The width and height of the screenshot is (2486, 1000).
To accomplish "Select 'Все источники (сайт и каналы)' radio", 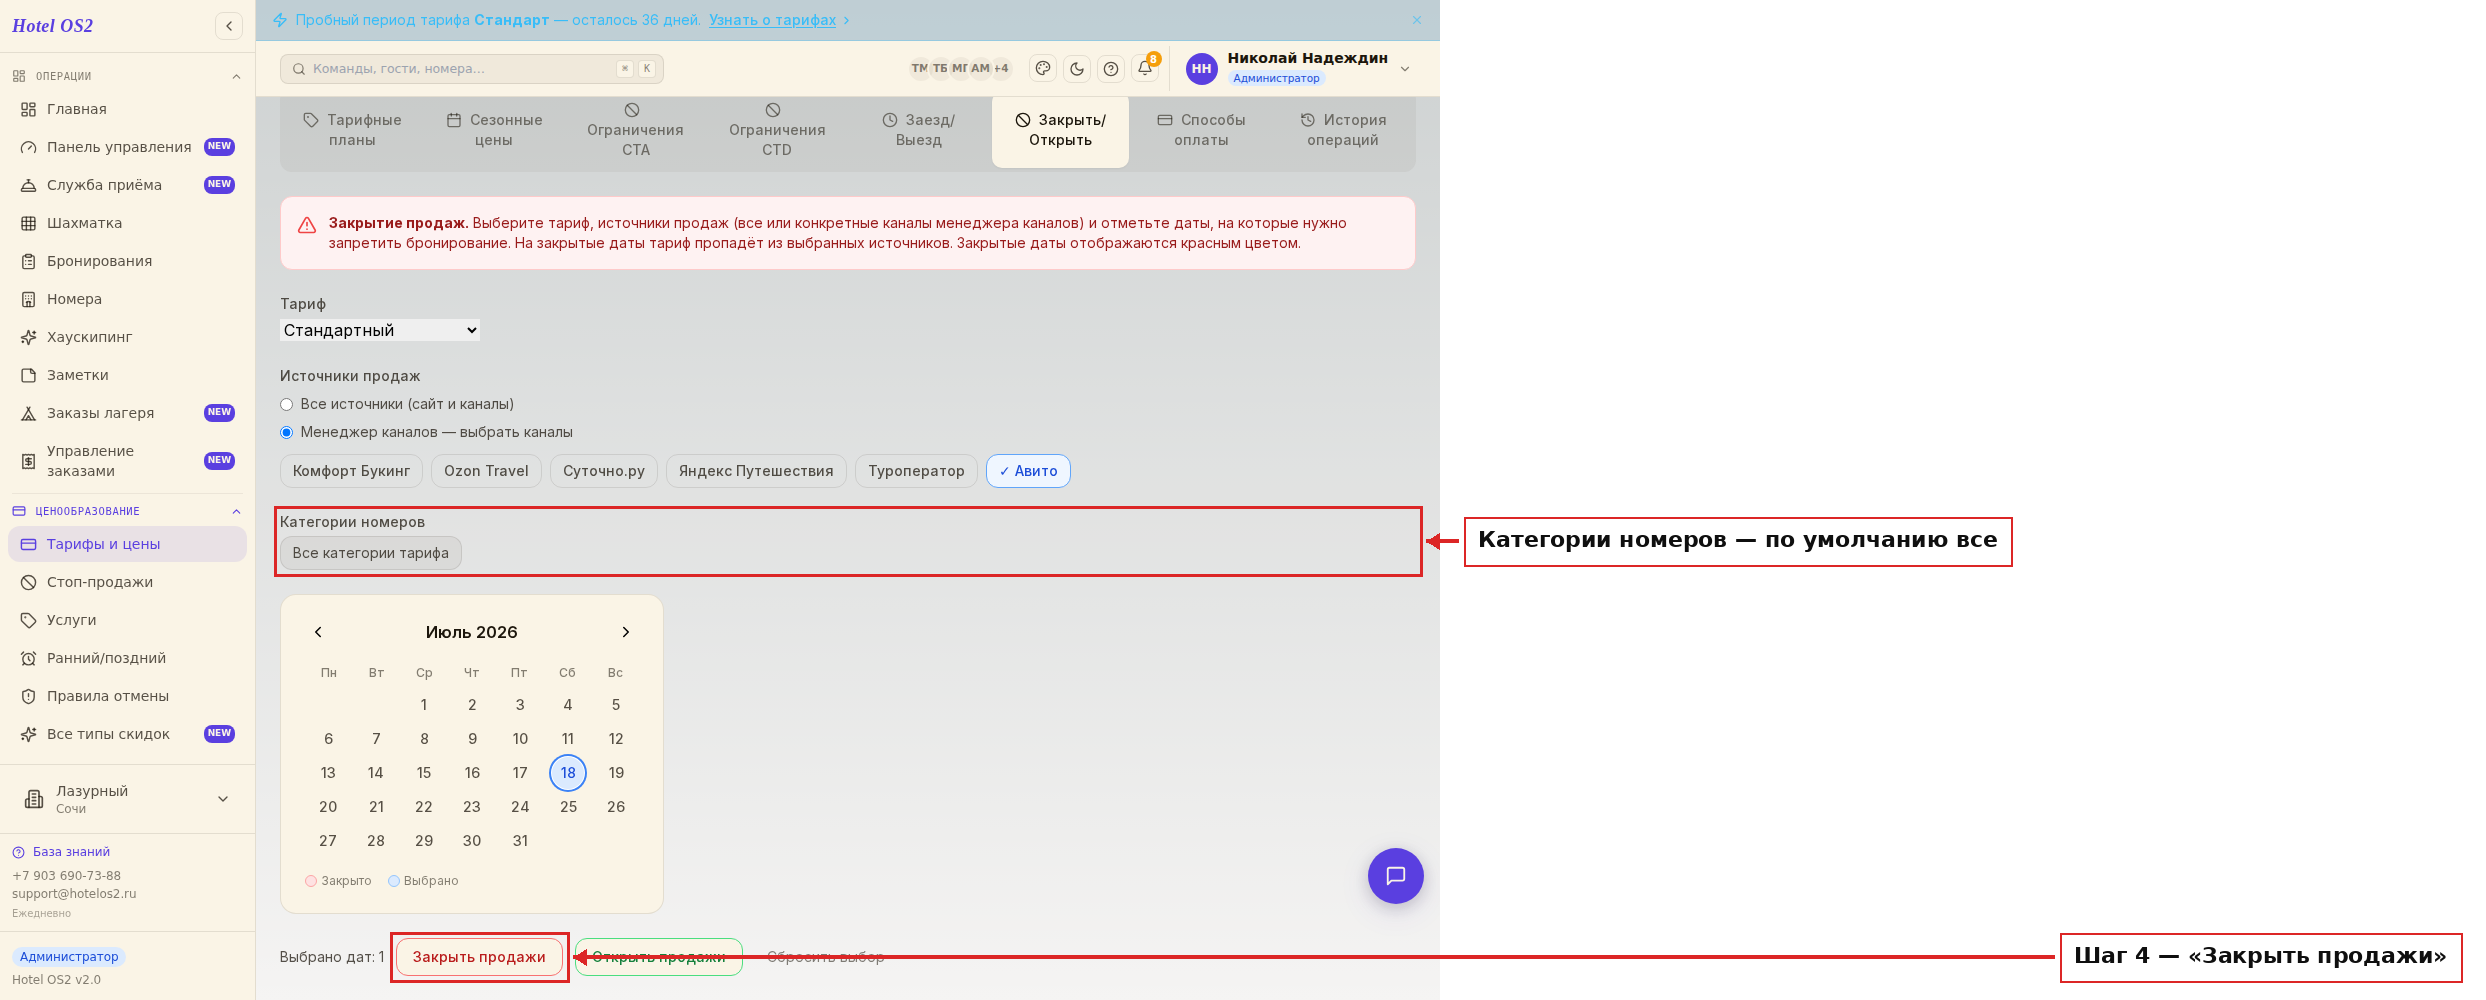I will coord(287,404).
